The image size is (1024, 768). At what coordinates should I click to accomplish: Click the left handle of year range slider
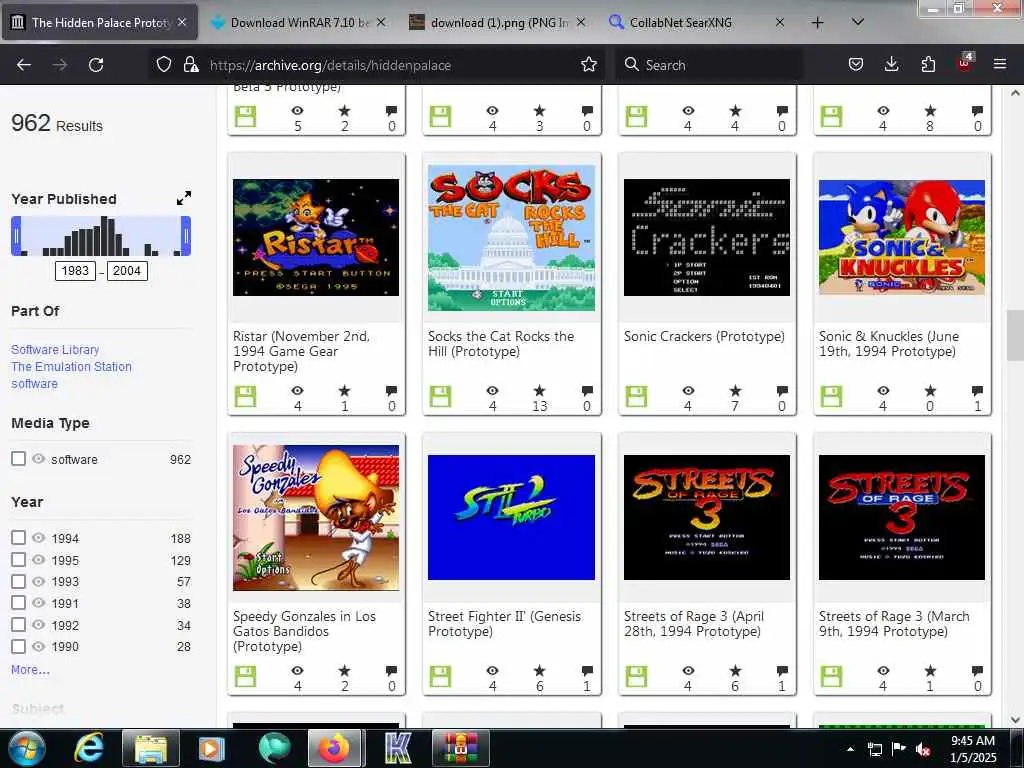tap(16, 236)
